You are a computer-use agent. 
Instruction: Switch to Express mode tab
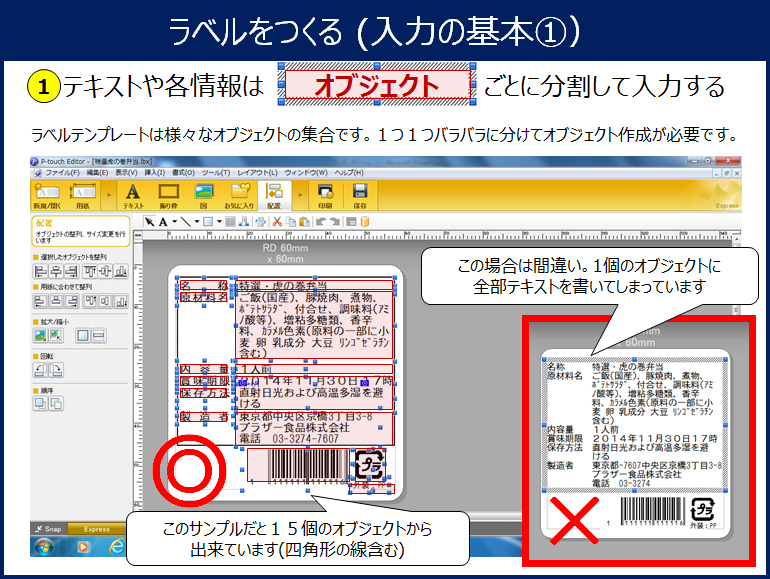point(96,529)
